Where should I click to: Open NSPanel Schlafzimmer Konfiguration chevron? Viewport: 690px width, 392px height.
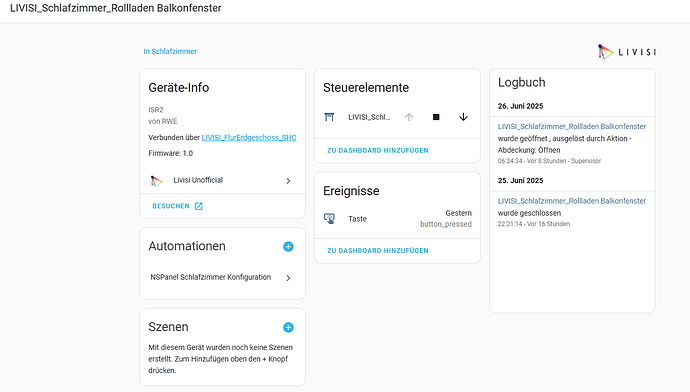tap(288, 278)
